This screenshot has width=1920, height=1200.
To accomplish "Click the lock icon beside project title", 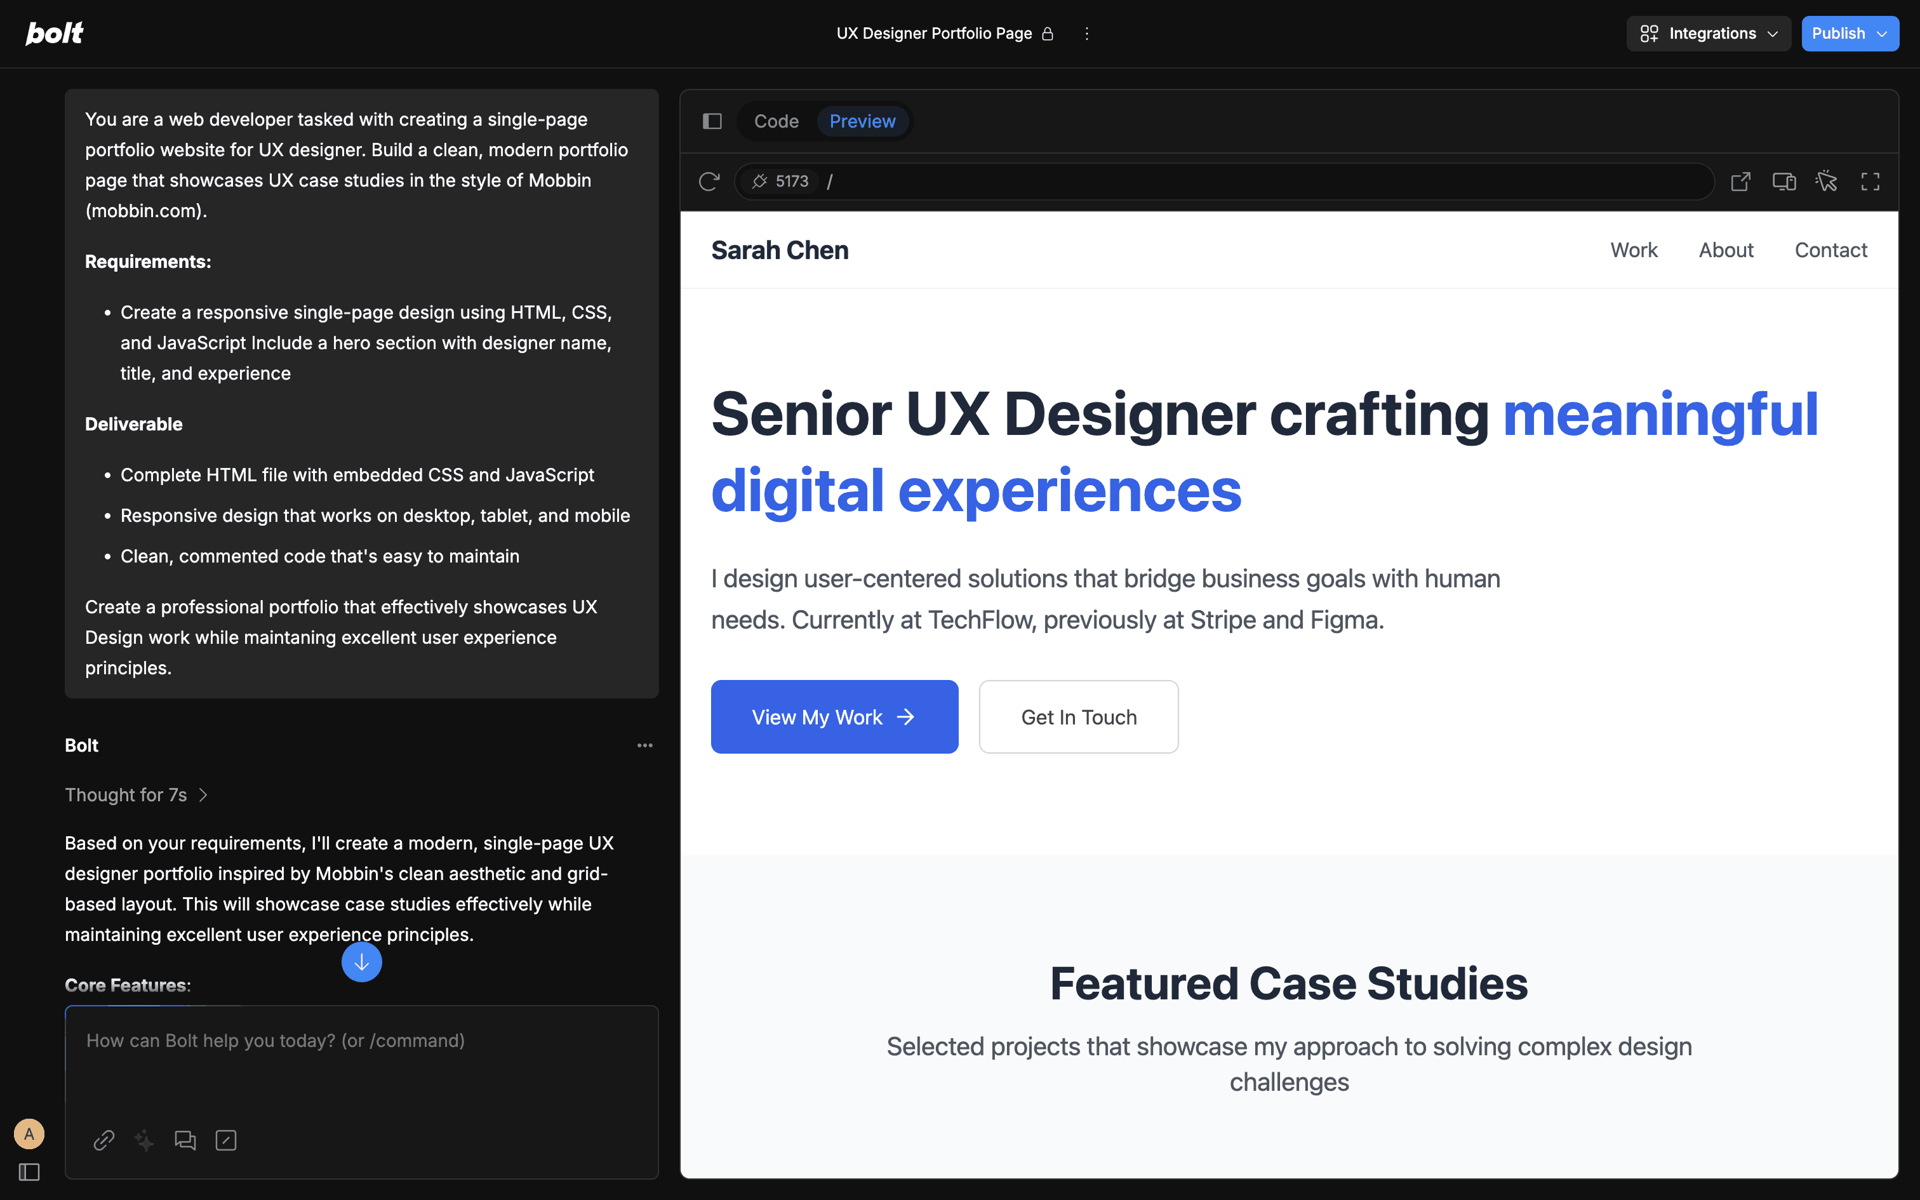I will click(1048, 34).
